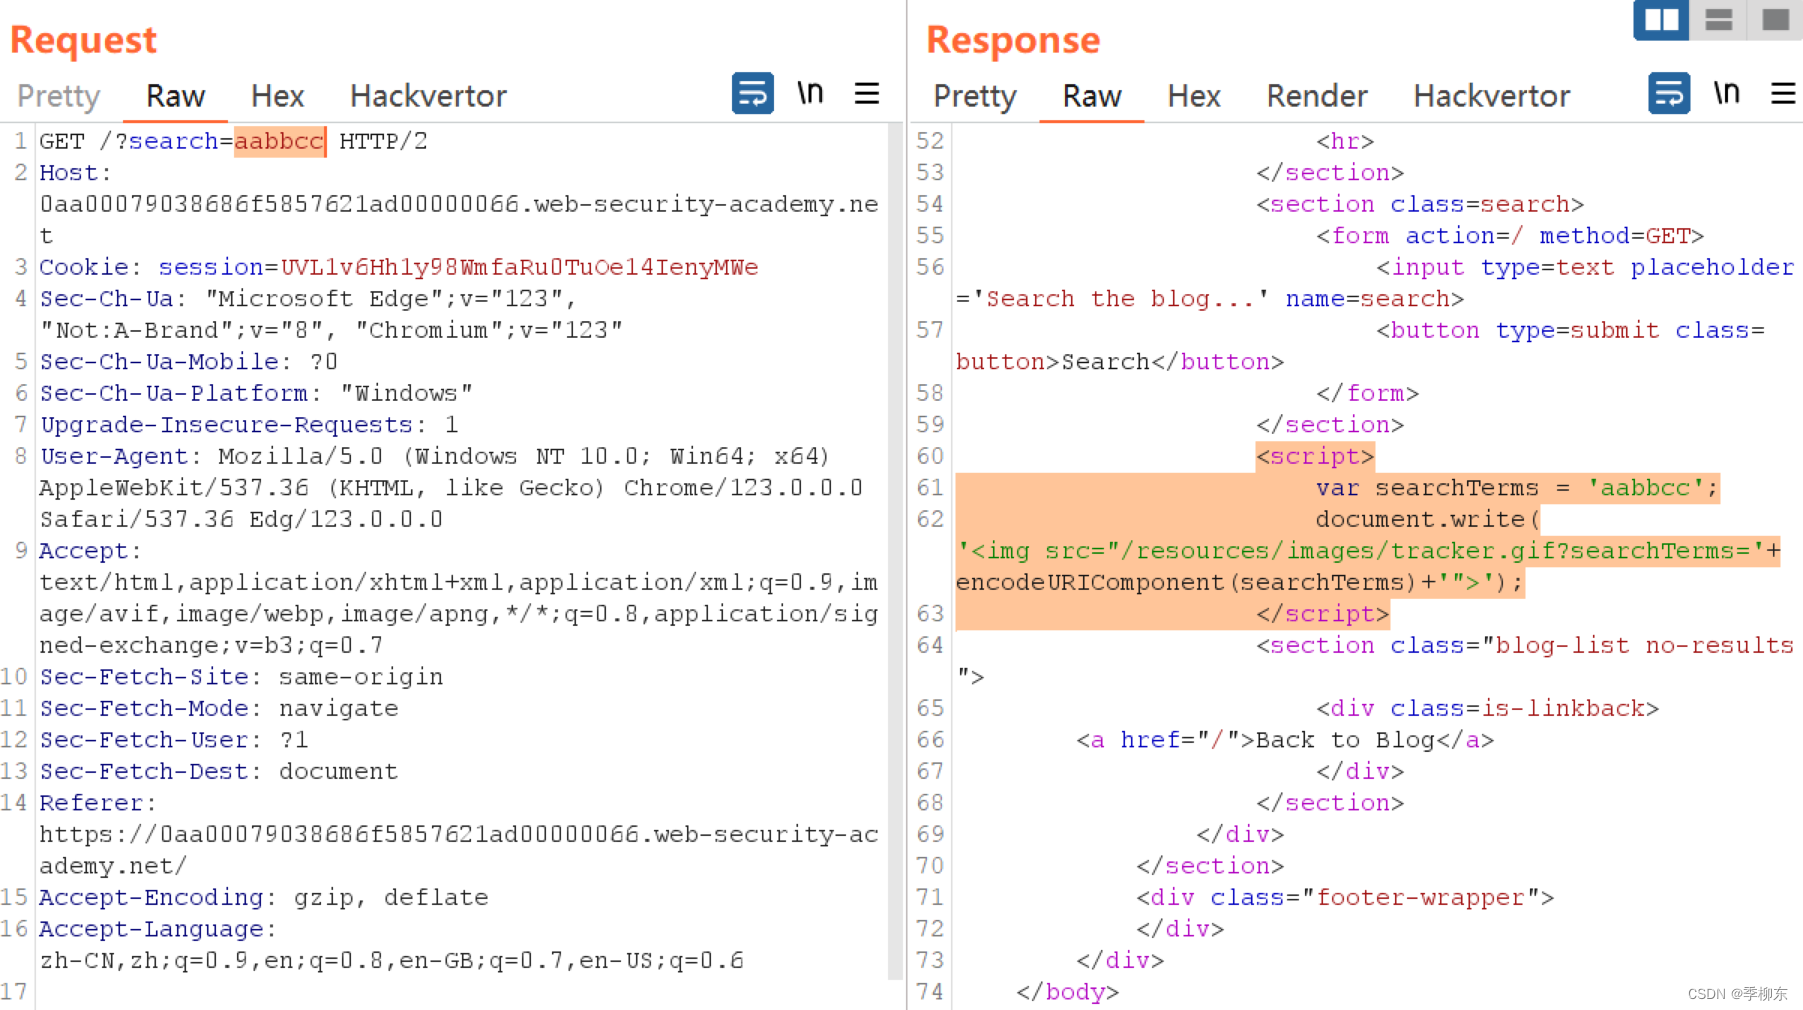
Task: Open the Response Hackvertor tab
Action: pyautogui.click(x=1492, y=96)
